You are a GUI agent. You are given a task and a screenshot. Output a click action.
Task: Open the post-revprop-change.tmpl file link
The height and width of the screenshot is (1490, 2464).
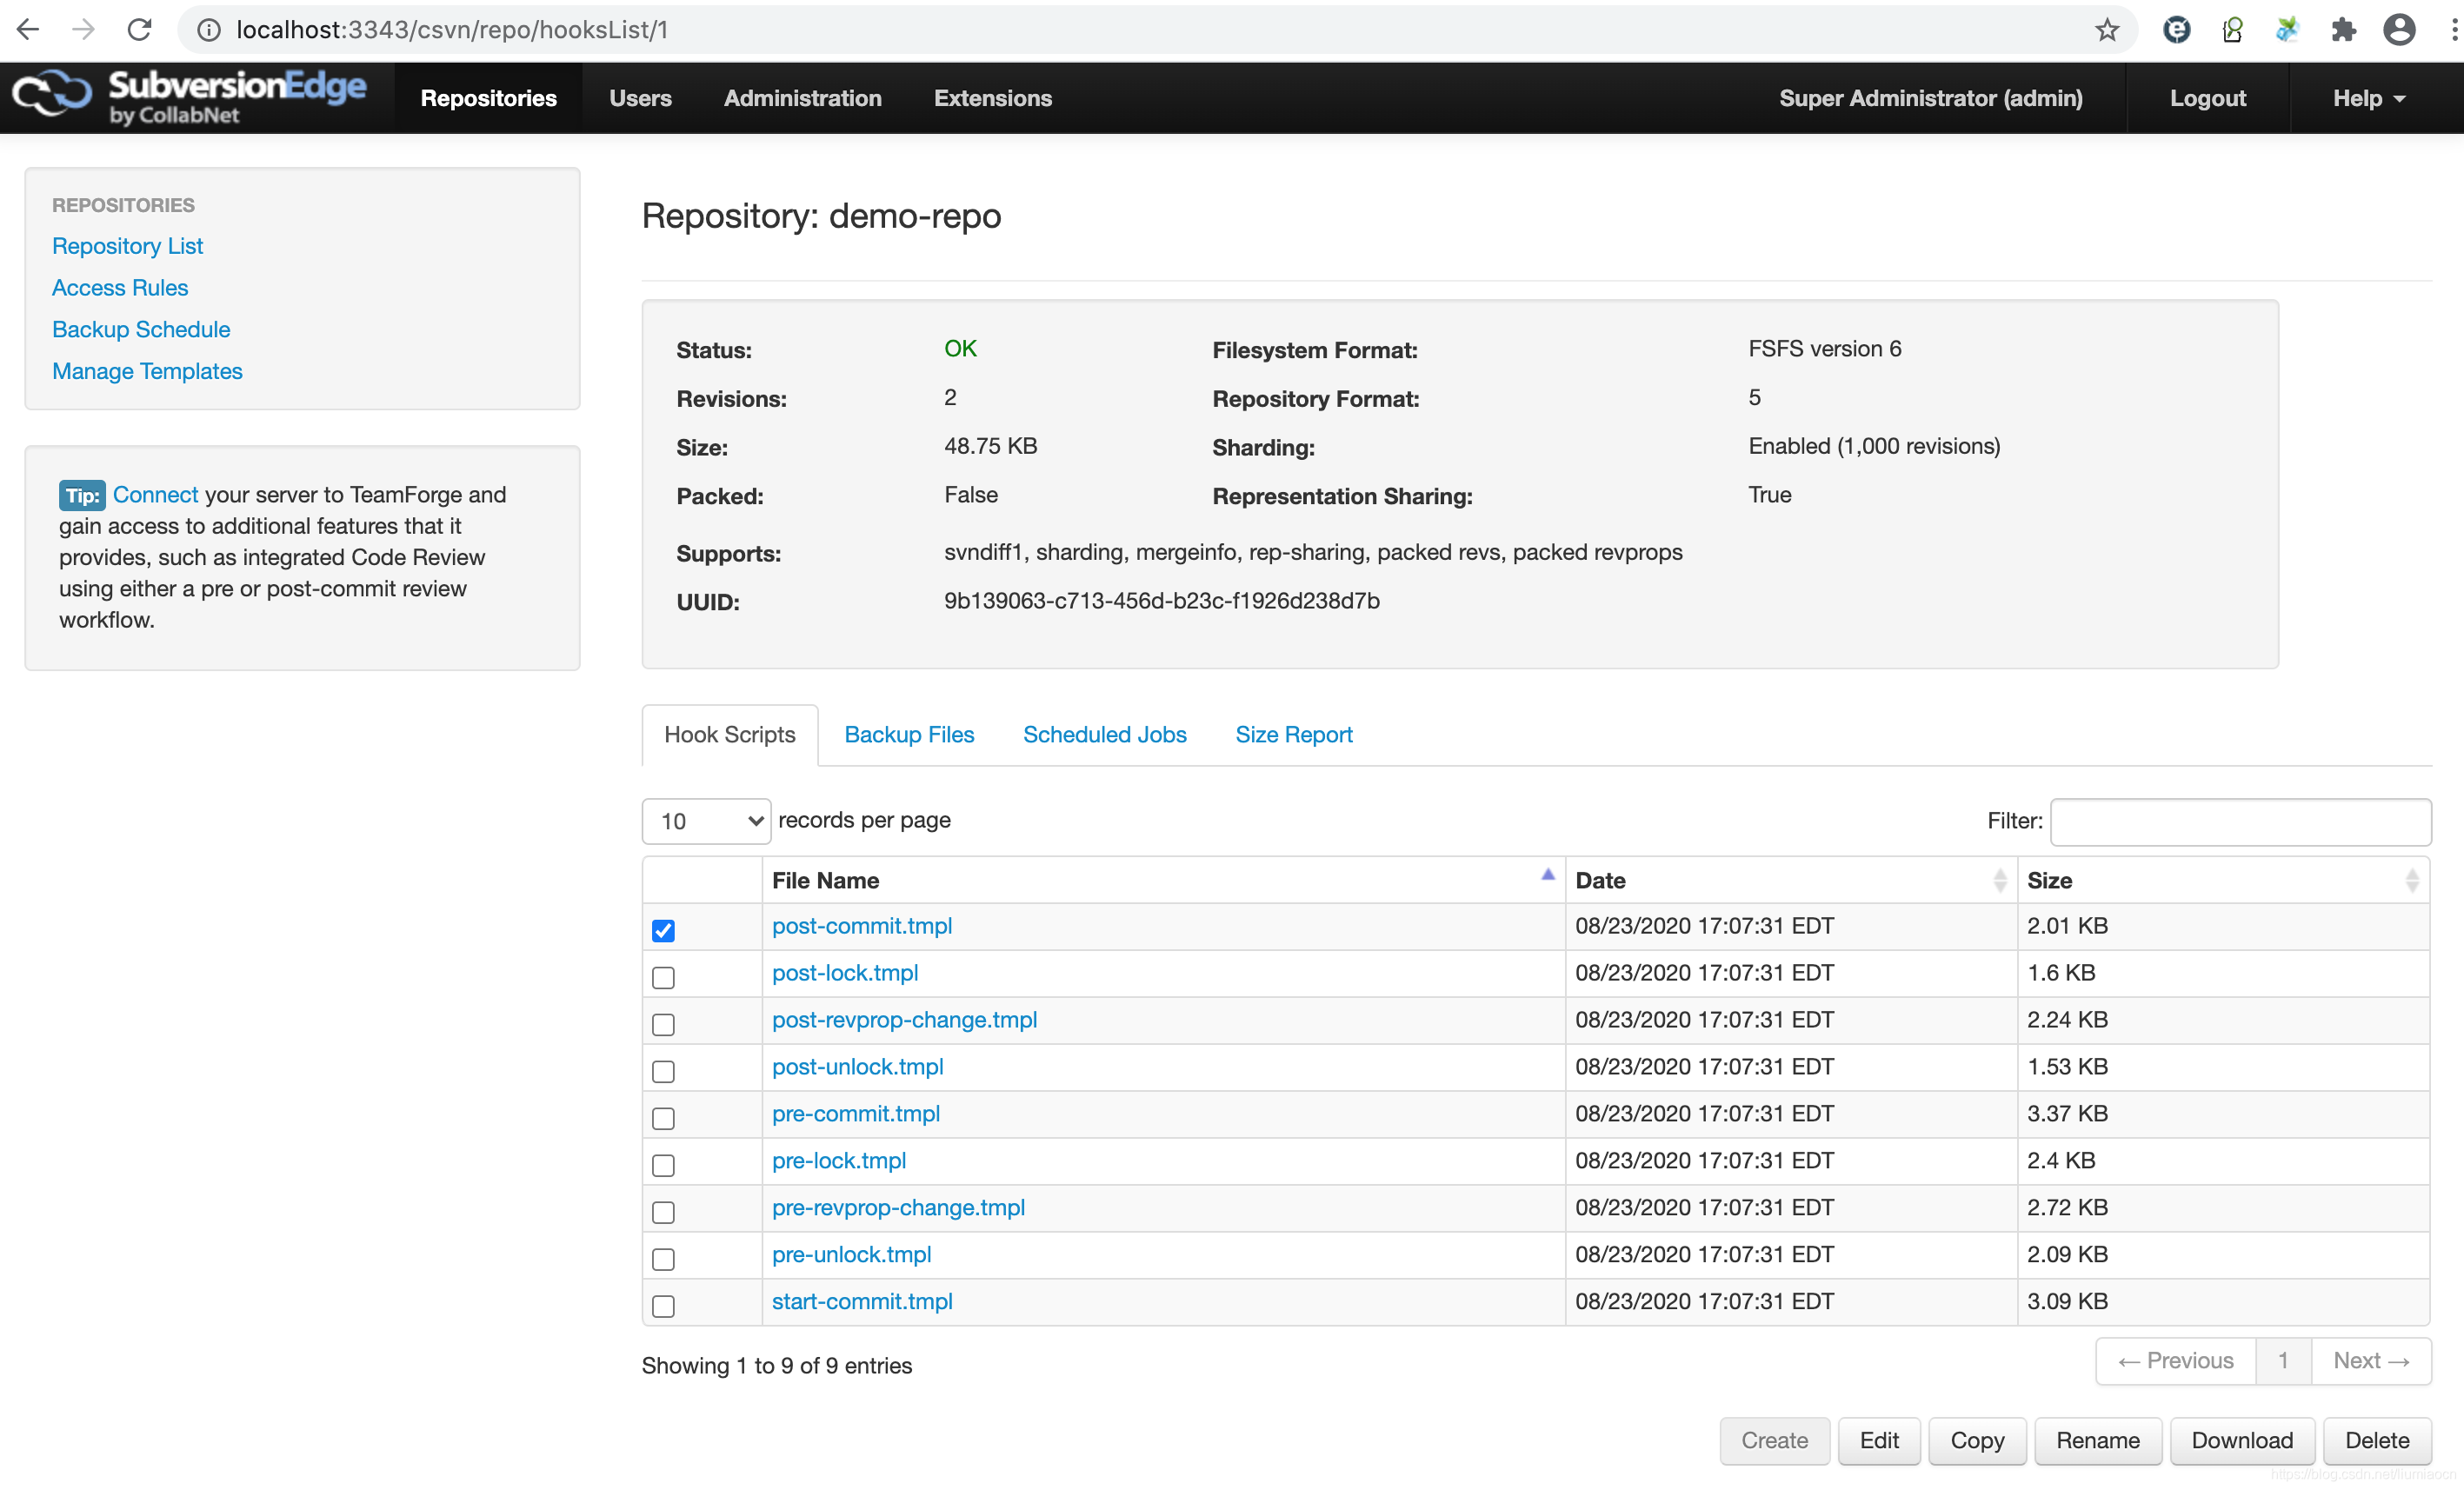coord(904,1019)
